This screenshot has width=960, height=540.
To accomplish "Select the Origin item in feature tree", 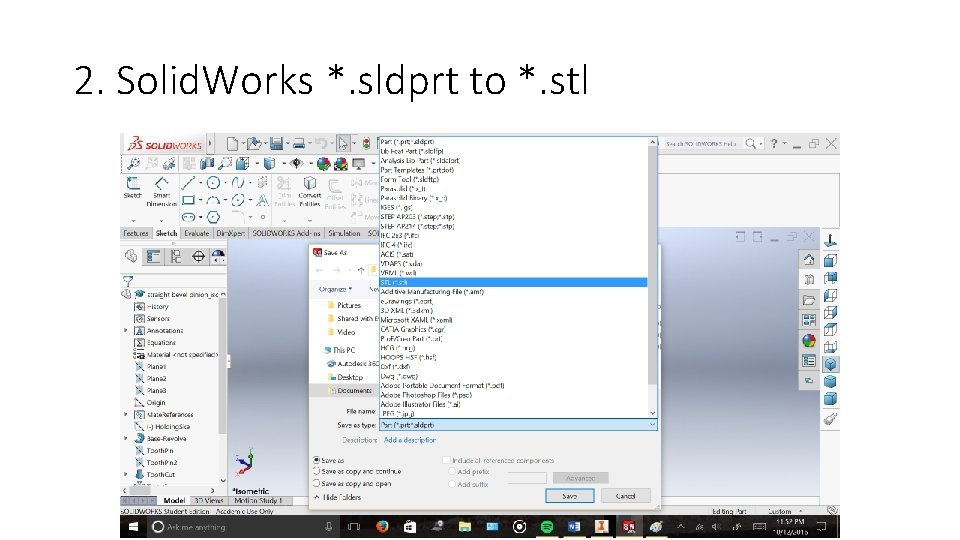I will pos(156,402).
